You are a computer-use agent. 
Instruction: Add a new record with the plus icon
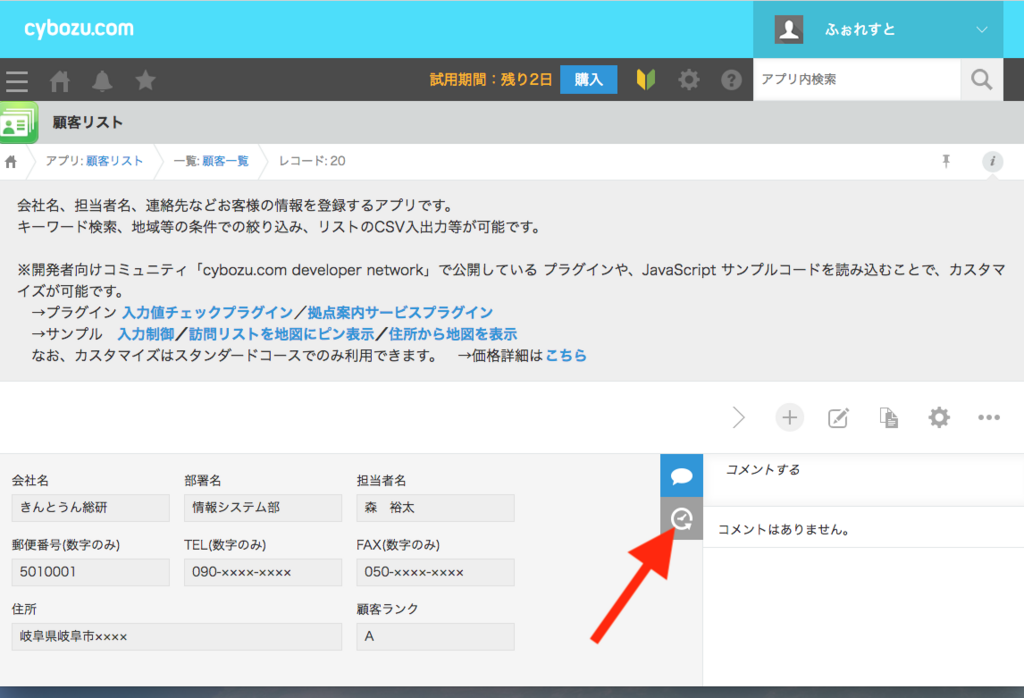789,417
